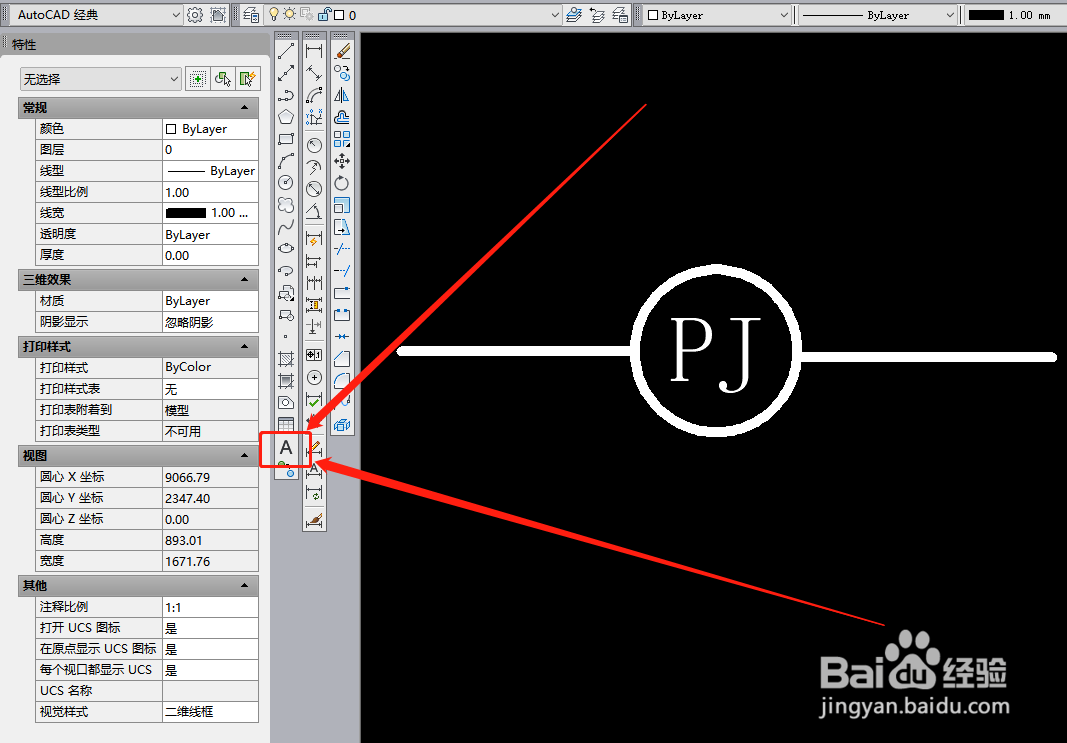
Task: Collapse the 三维效果 section
Action: pos(244,280)
